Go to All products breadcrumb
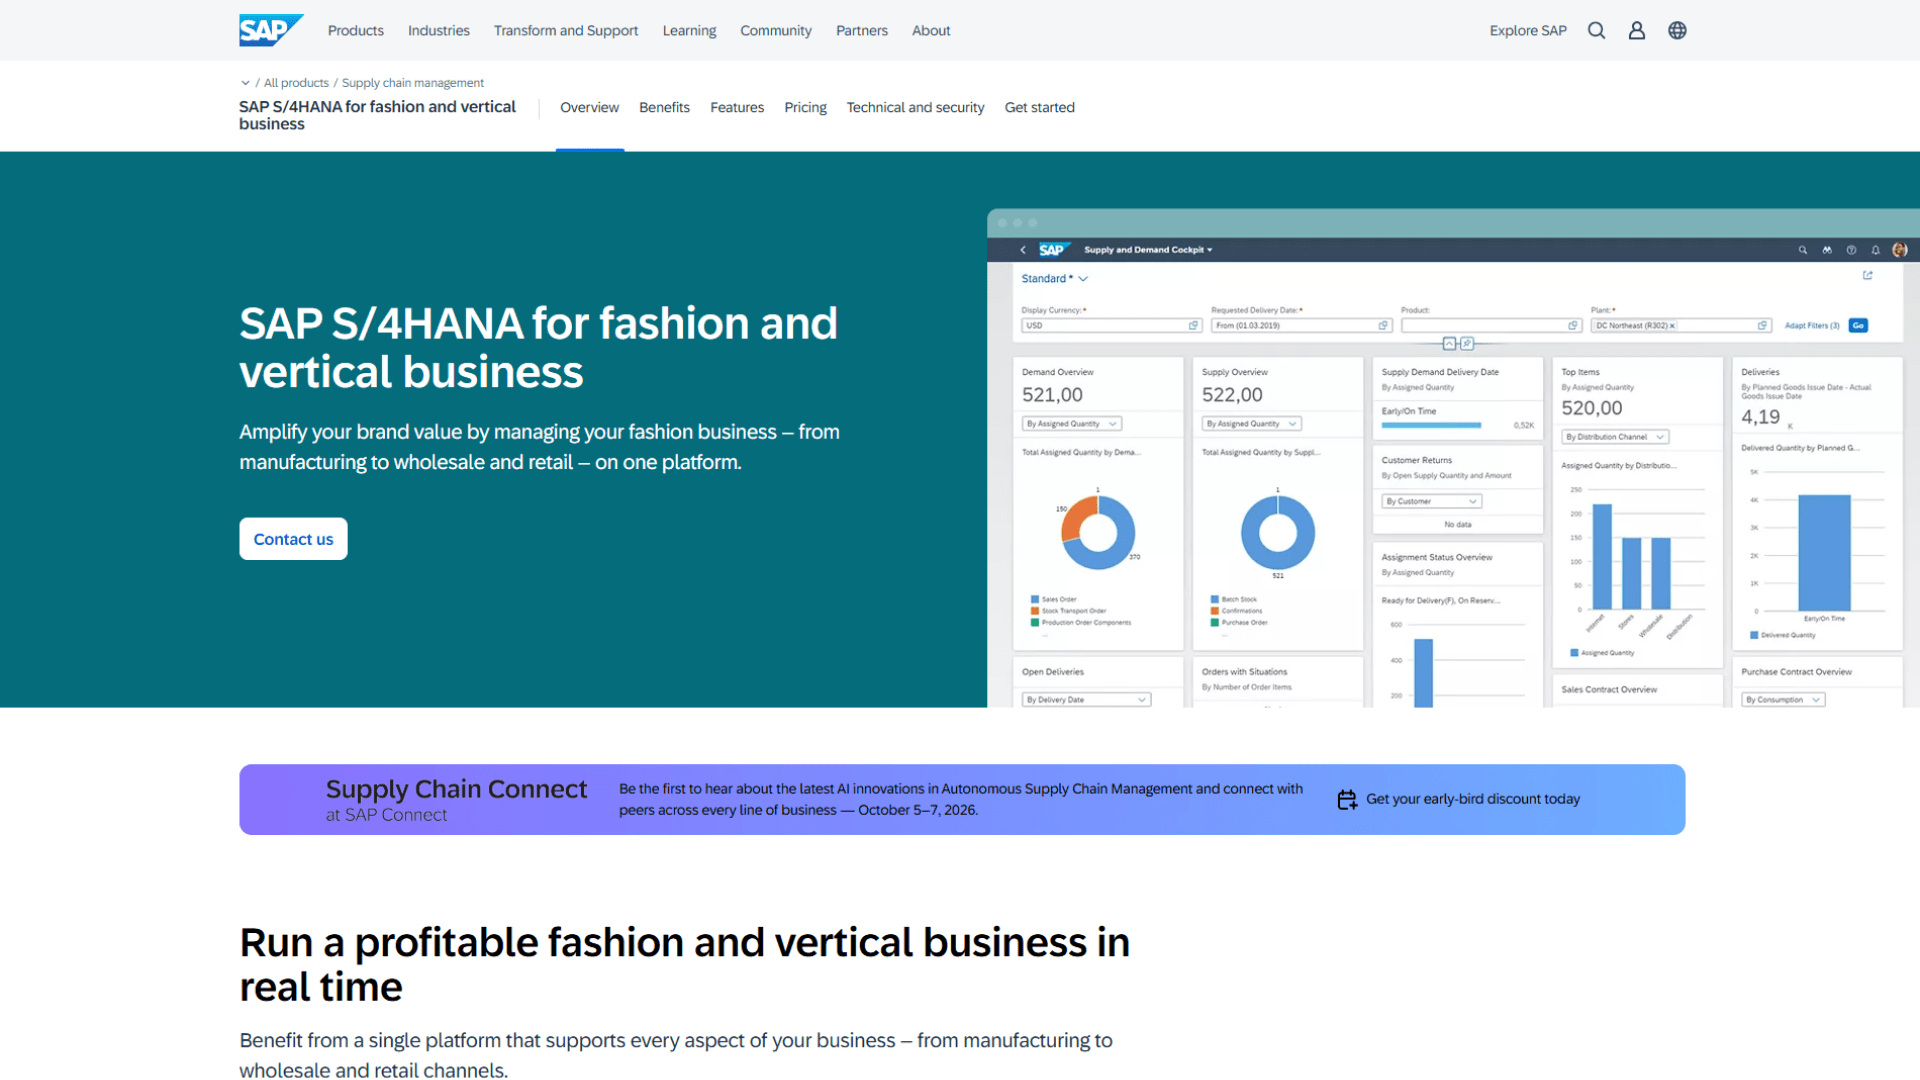 [x=296, y=83]
